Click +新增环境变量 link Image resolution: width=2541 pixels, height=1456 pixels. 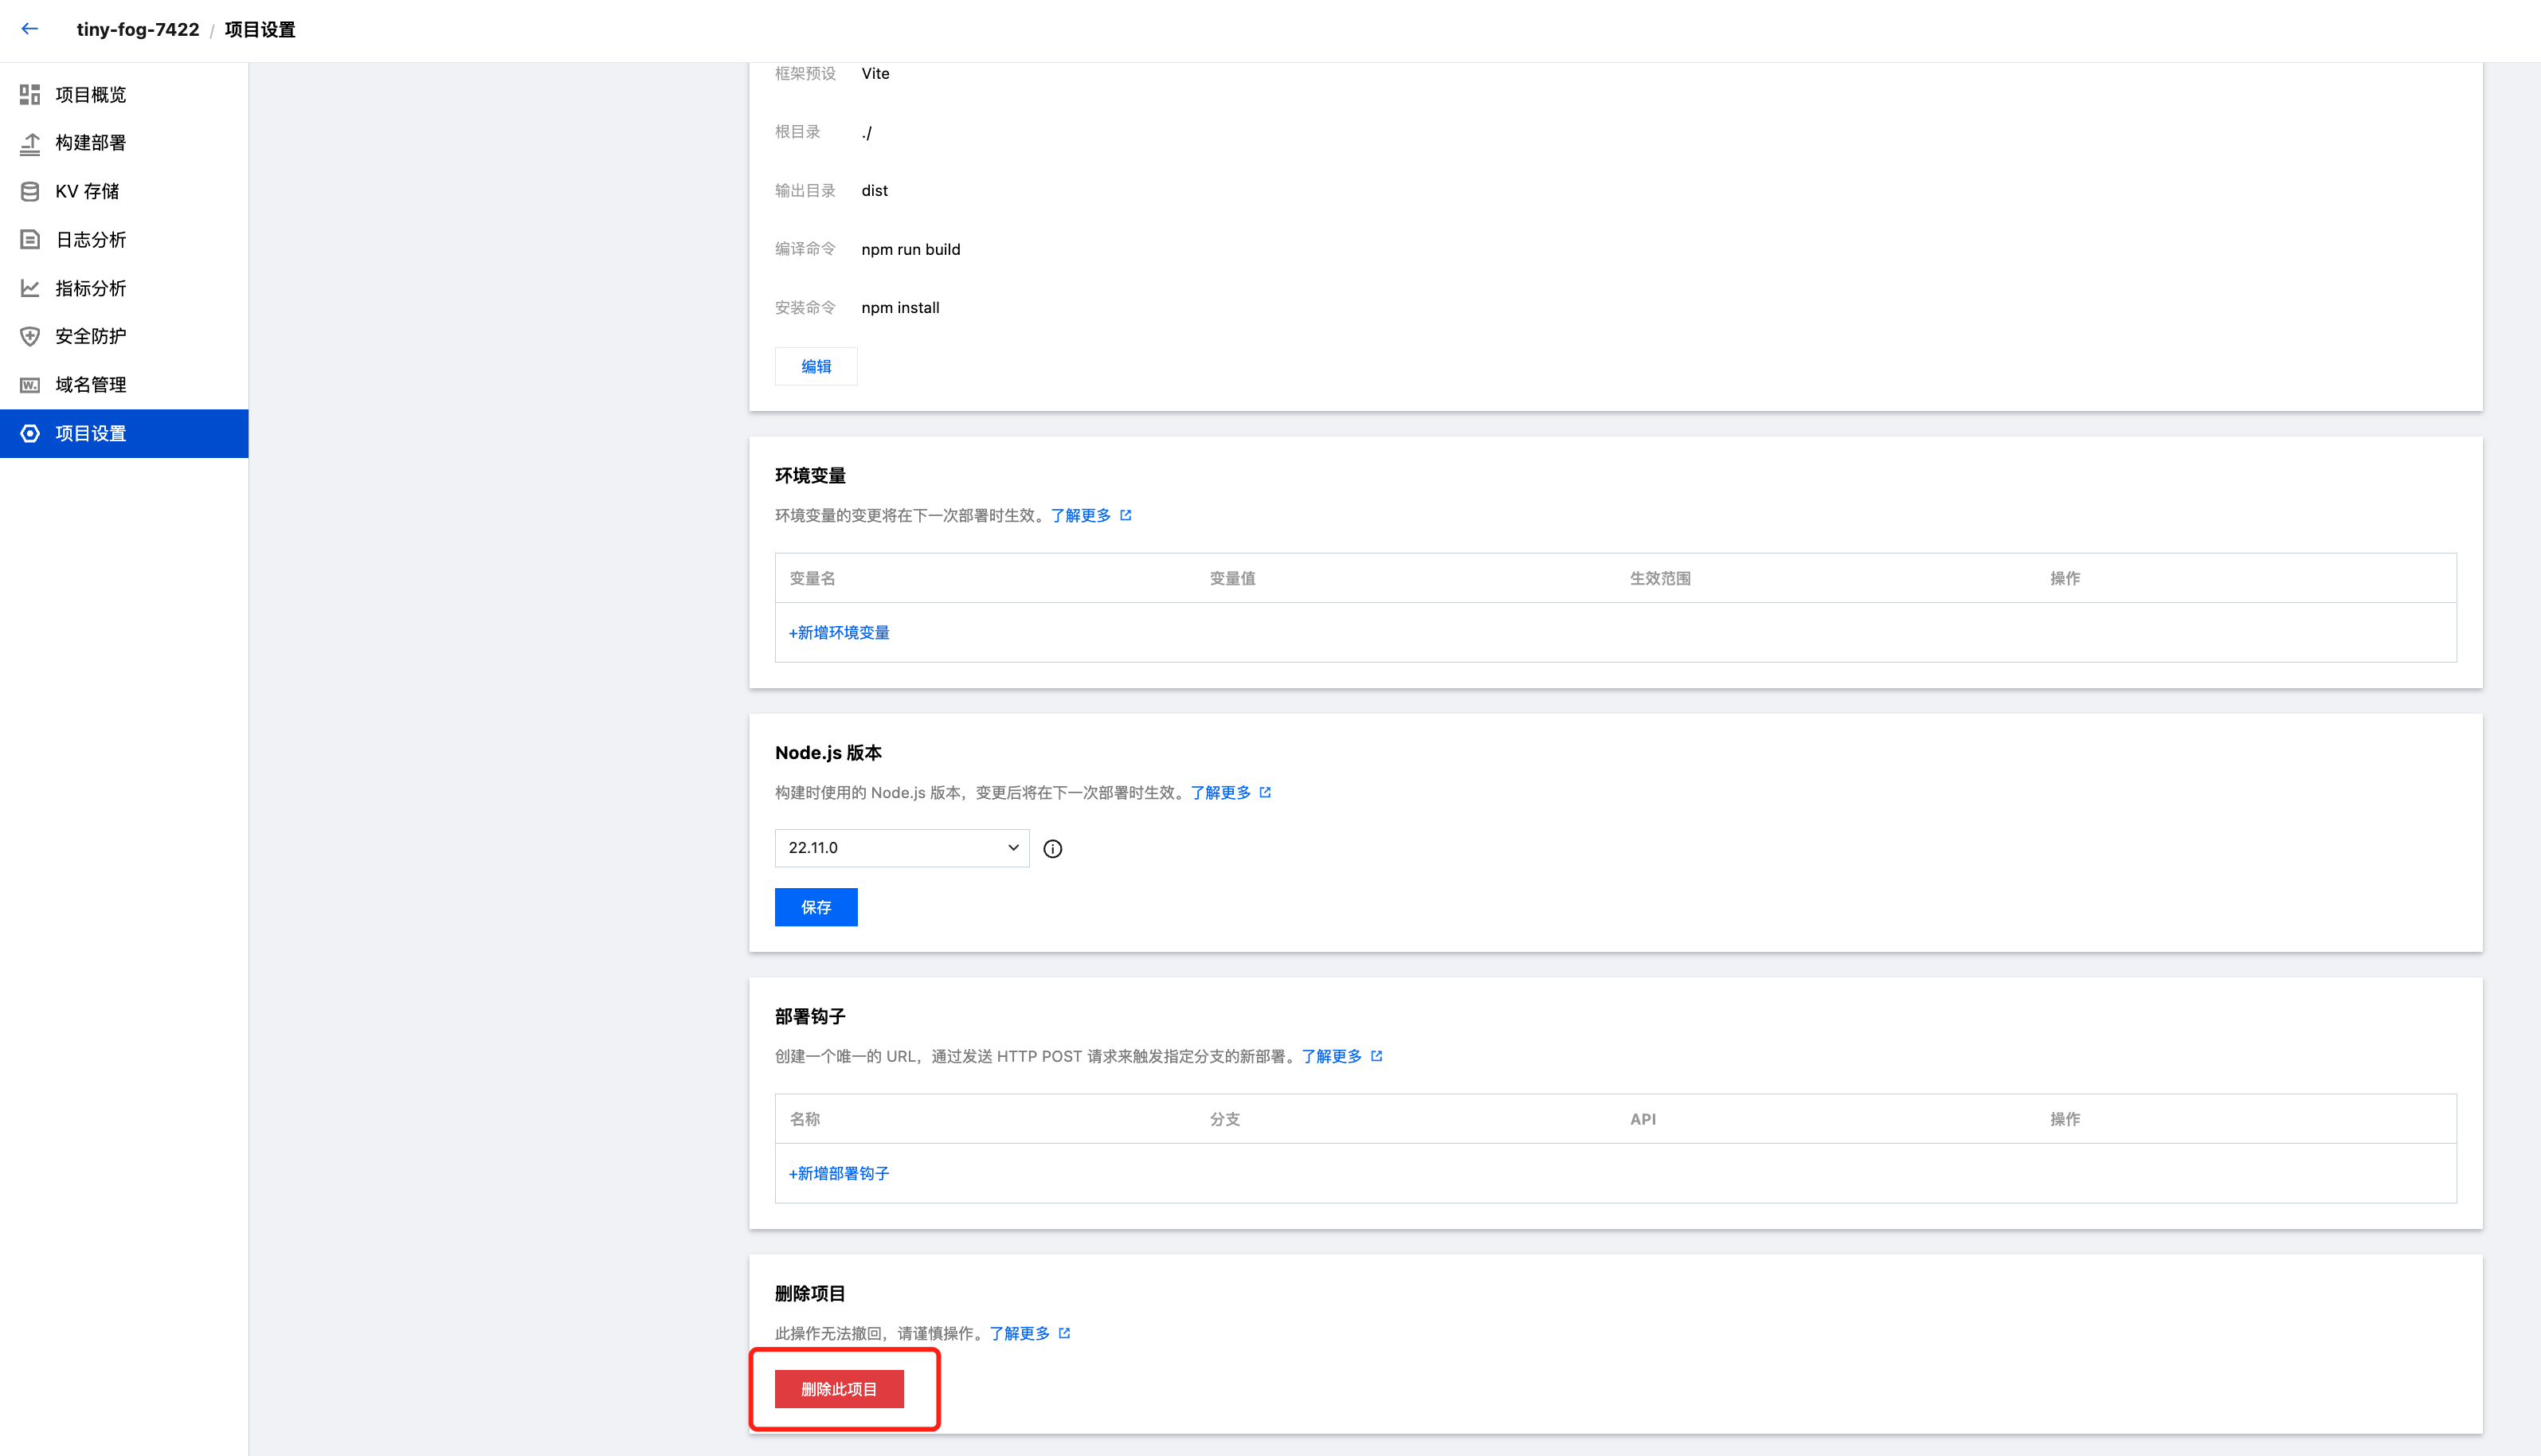pos(839,632)
